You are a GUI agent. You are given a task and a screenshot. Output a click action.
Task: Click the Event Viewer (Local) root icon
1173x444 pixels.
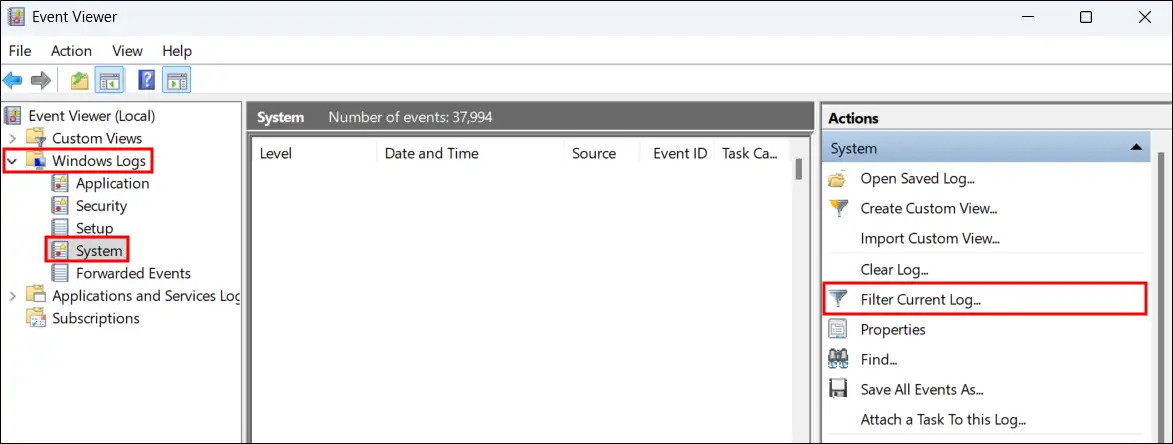pyautogui.click(x=13, y=116)
